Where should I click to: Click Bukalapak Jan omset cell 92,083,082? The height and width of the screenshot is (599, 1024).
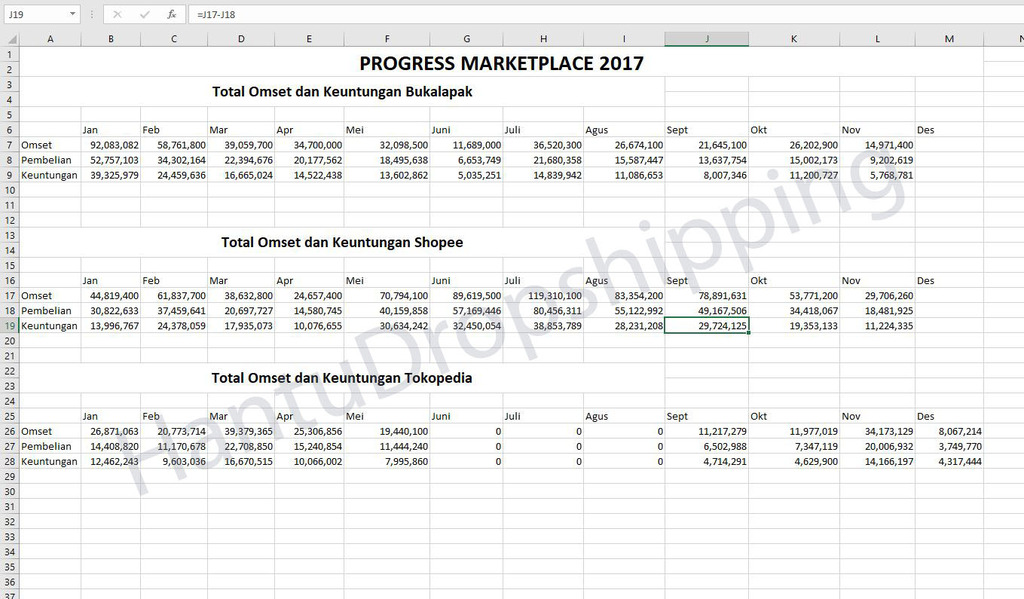click(111, 145)
